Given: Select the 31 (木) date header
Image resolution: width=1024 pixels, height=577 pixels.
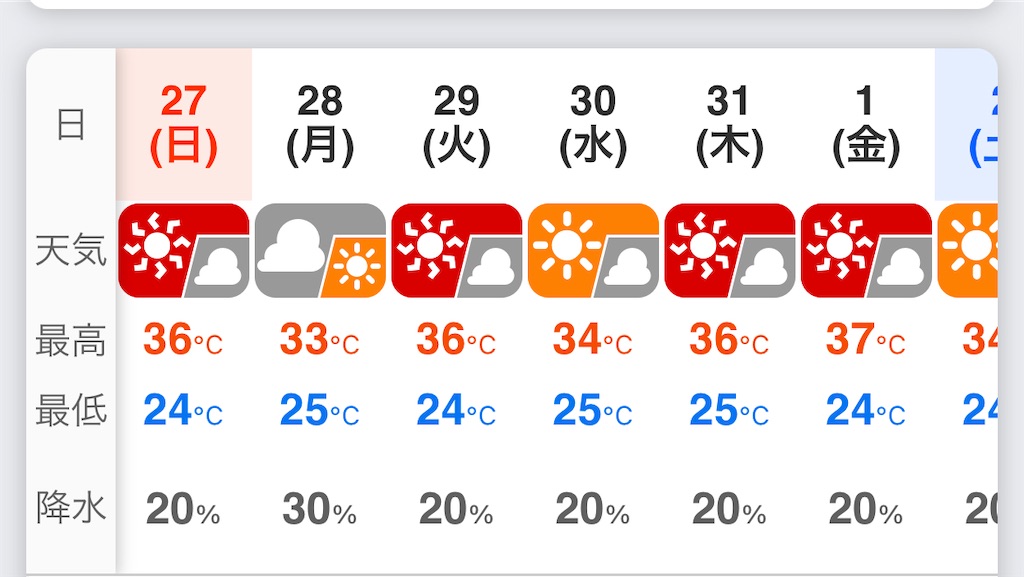Looking at the screenshot, I should coord(729,125).
